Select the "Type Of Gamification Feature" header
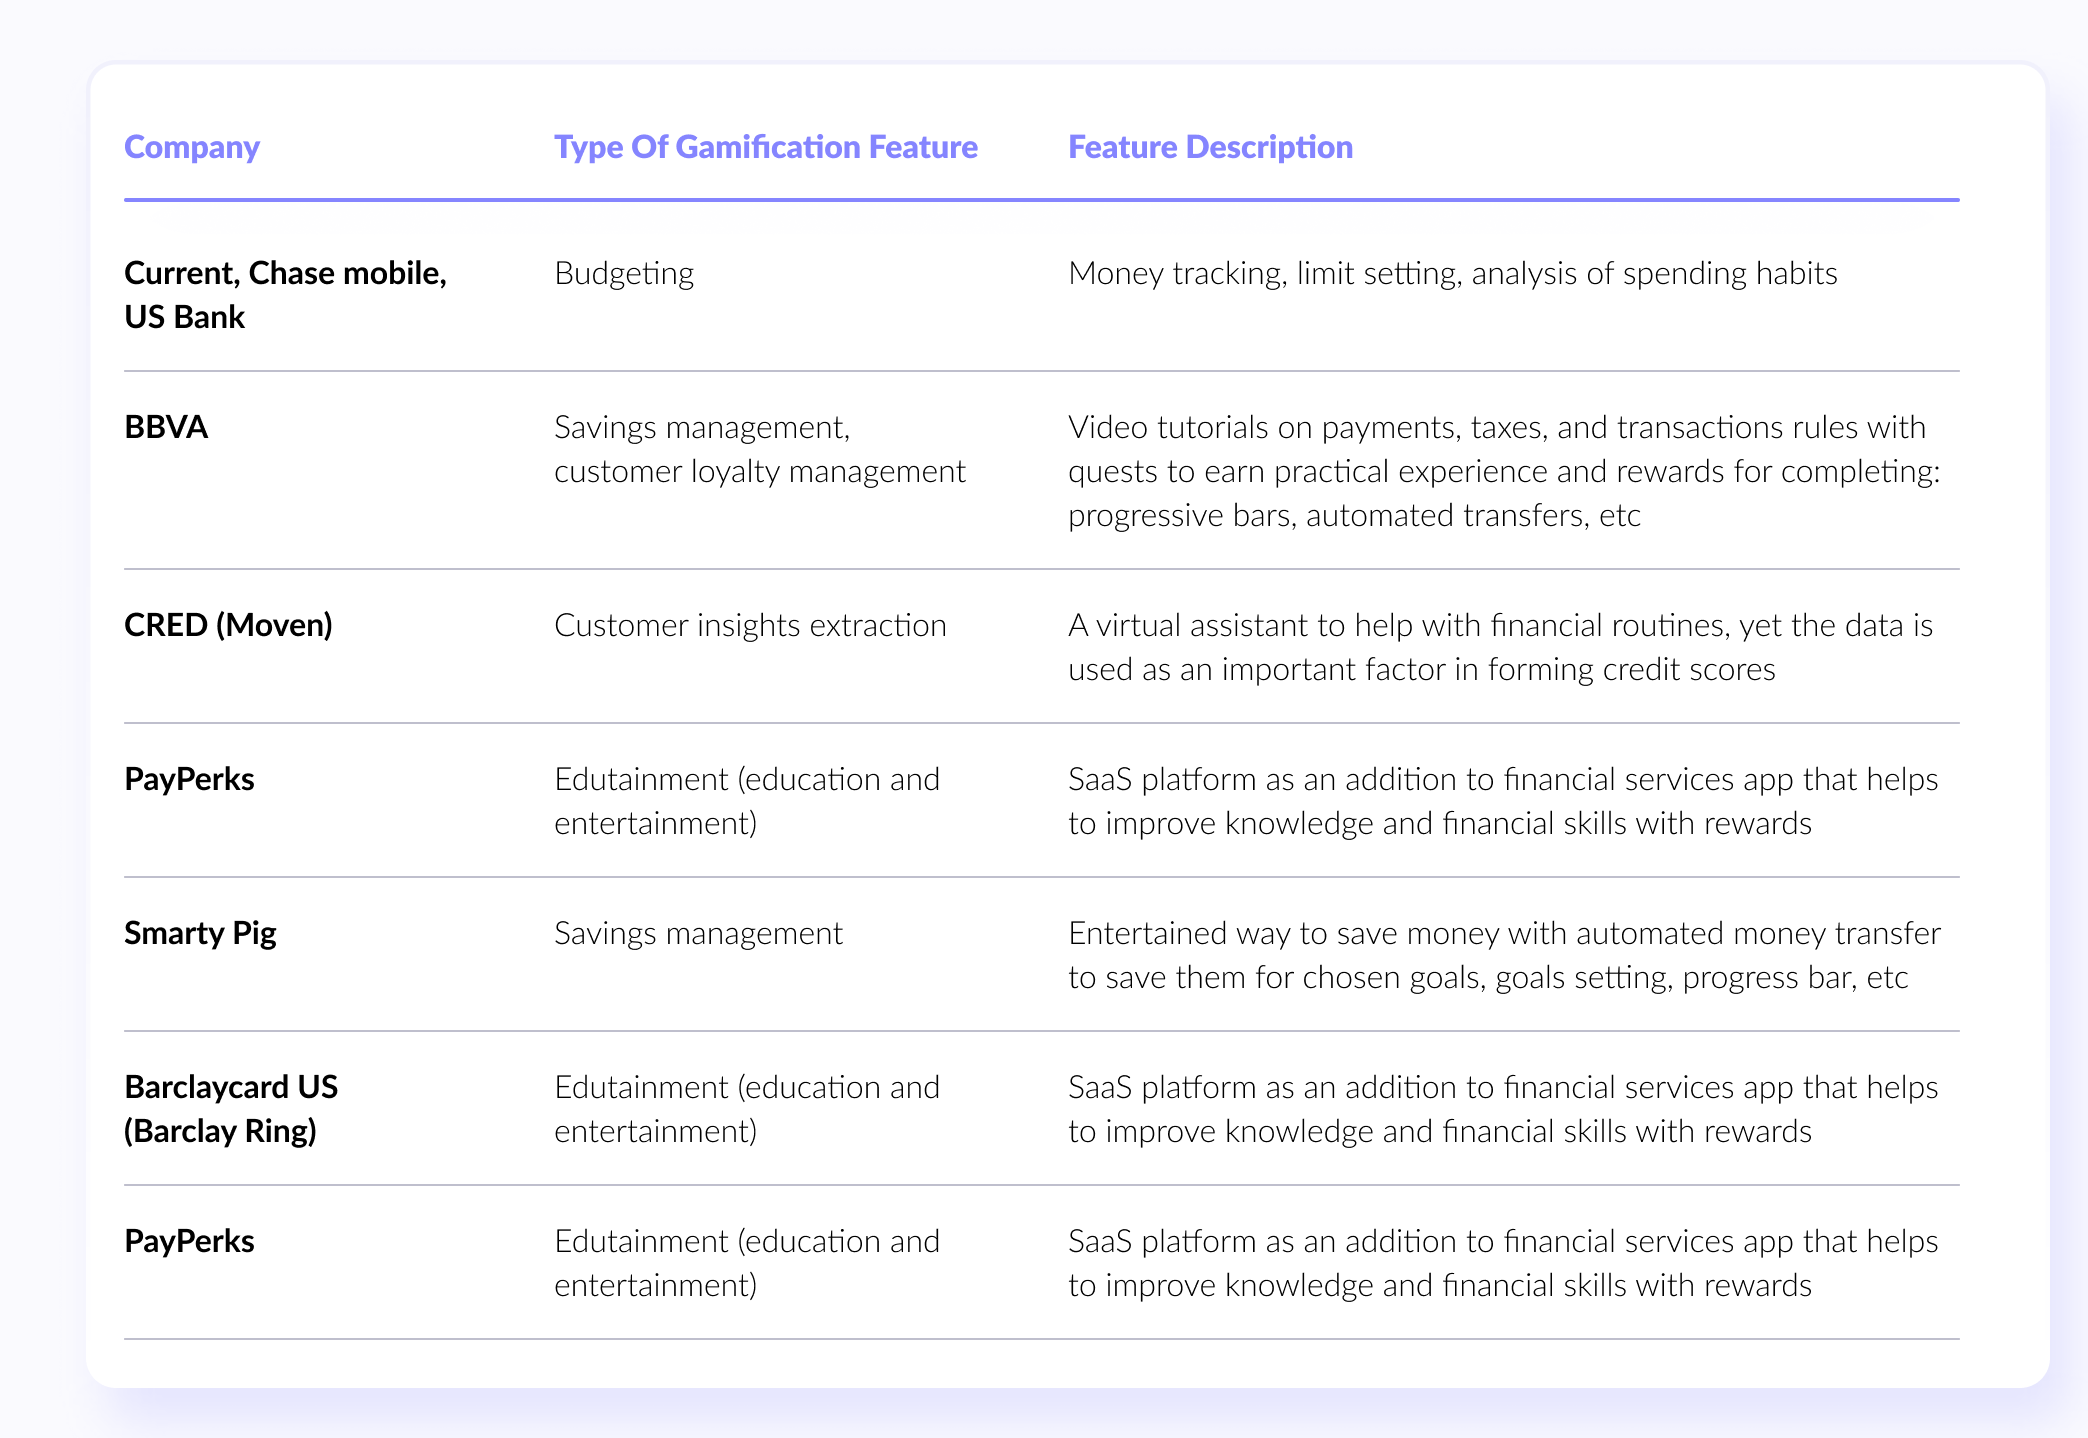 (x=766, y=147)
